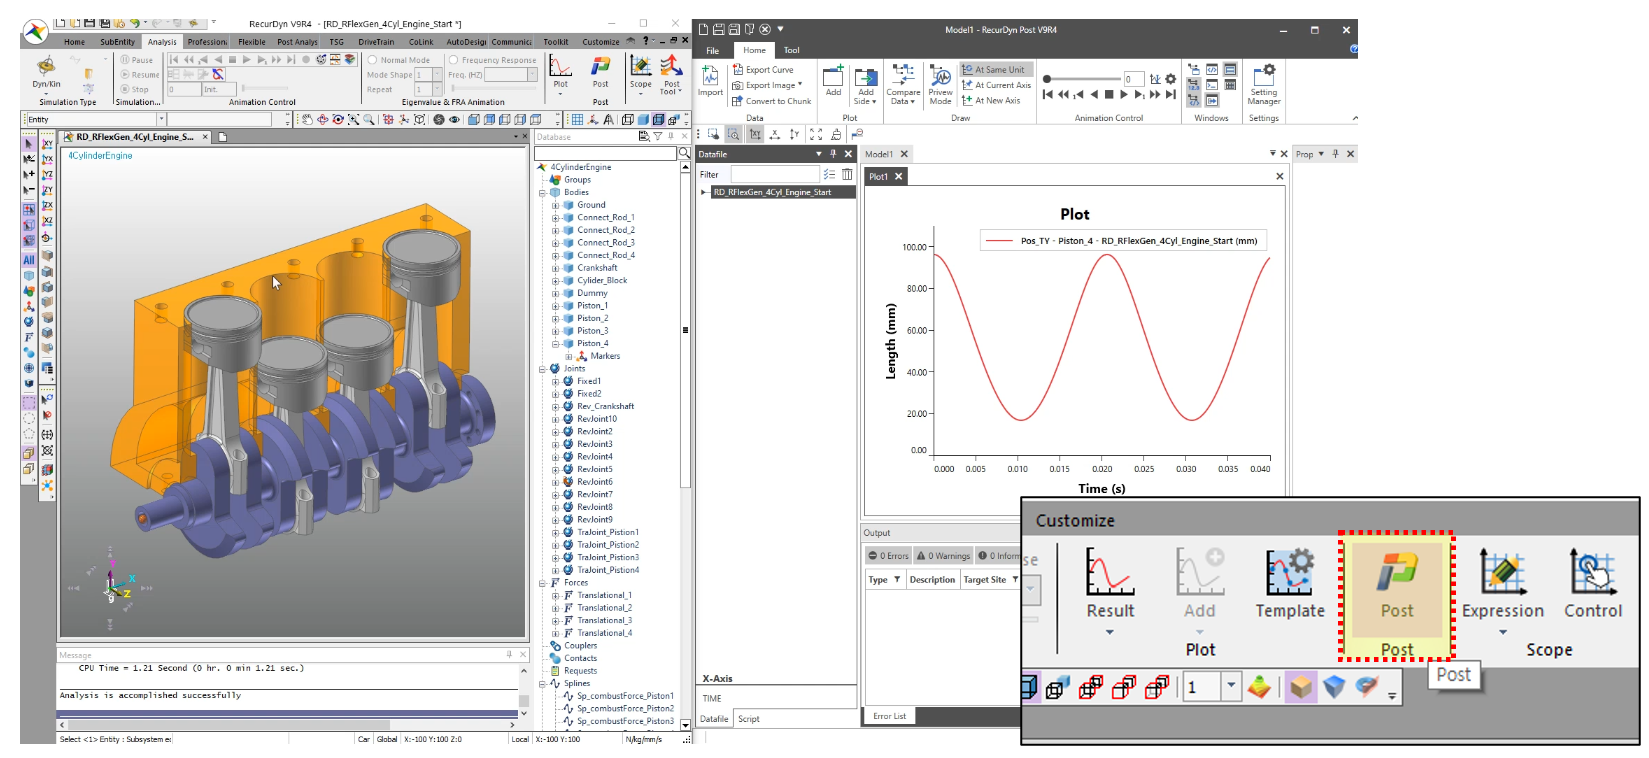
Task: Toggle Warnings filter in Output panel
Action: point(943,556)
